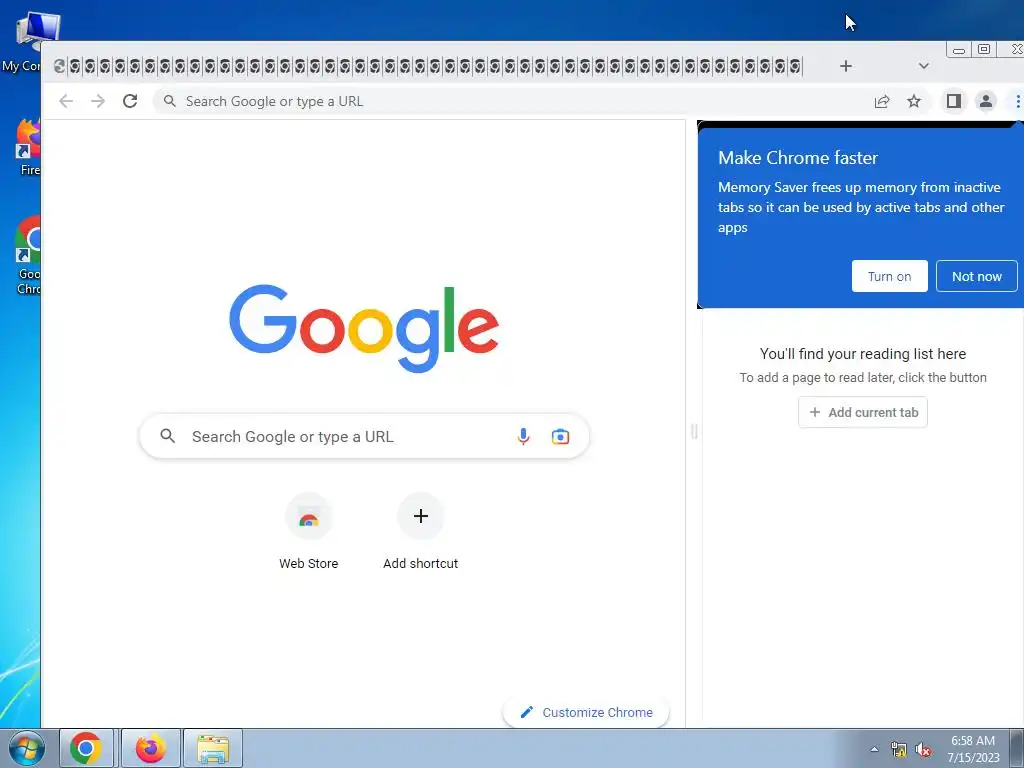Viewport: 1024px width, 768px height.
Task: Reload the current page
Action: (x=130, y=101)
